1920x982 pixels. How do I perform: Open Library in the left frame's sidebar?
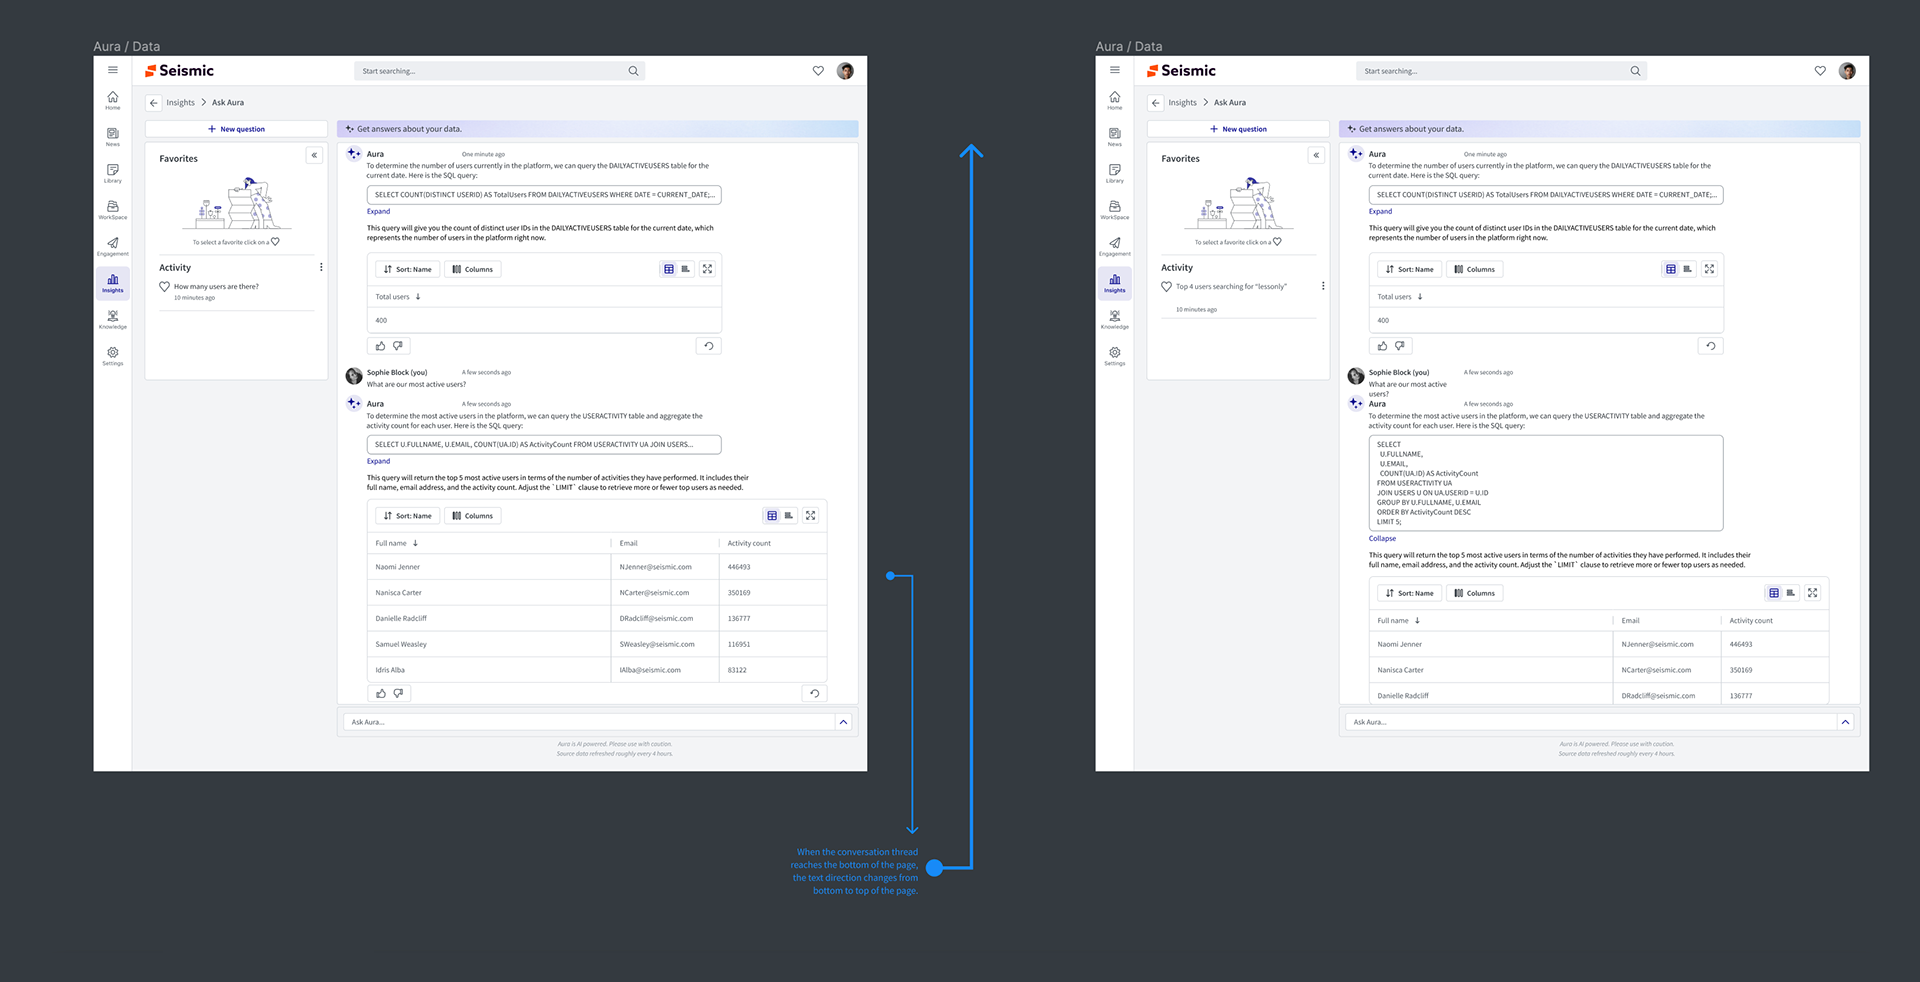(x=113, y=173)
